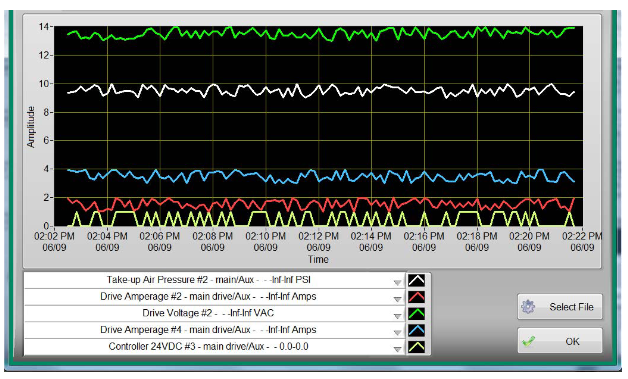628x379 pixels.
Task: Open Drive Voltage #2 dropdown arrow
Action: [397, 316]
